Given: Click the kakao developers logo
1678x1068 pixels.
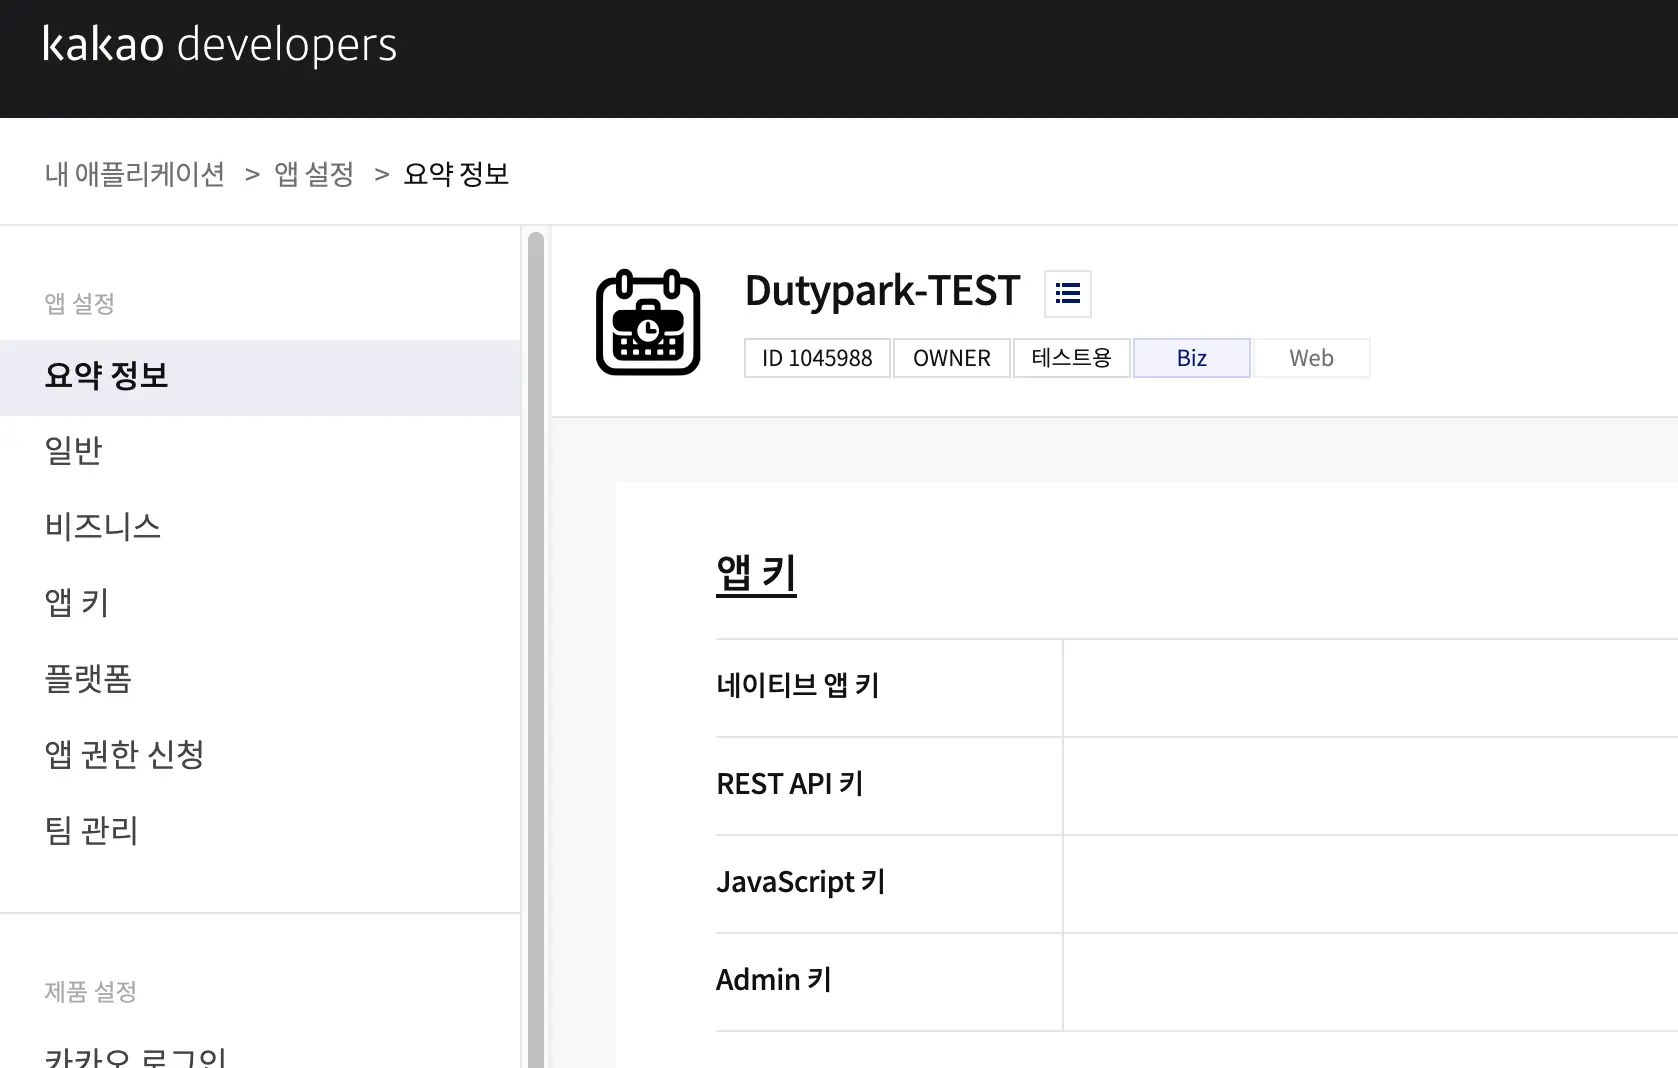Looking at the screenshot, I should pyautogui.click(x=220, y=45).
